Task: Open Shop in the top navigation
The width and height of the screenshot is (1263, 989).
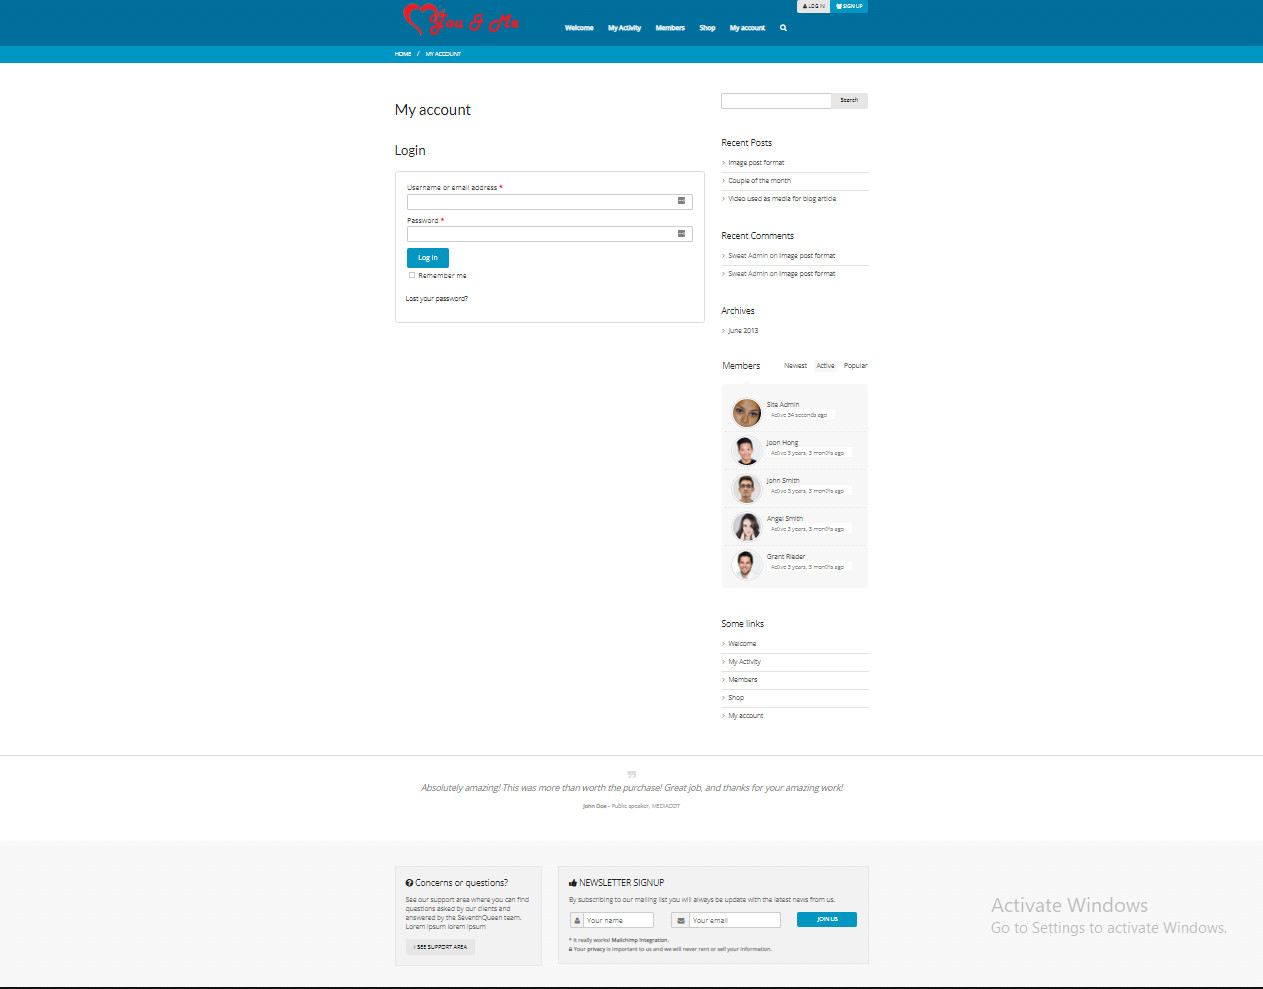Action: tap(707, 28)
